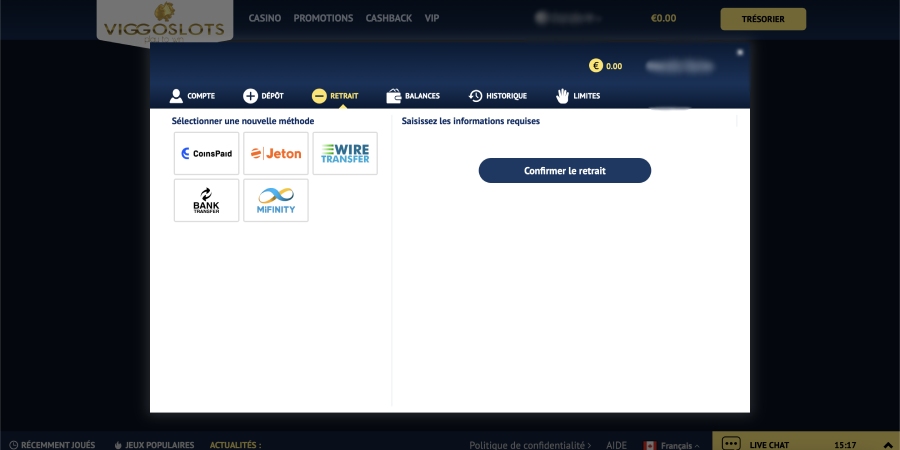The width and height of the screenshot is (900, 450).
Task: Expand the Live Chat panel arrow
Action: (x=889, y=443)
